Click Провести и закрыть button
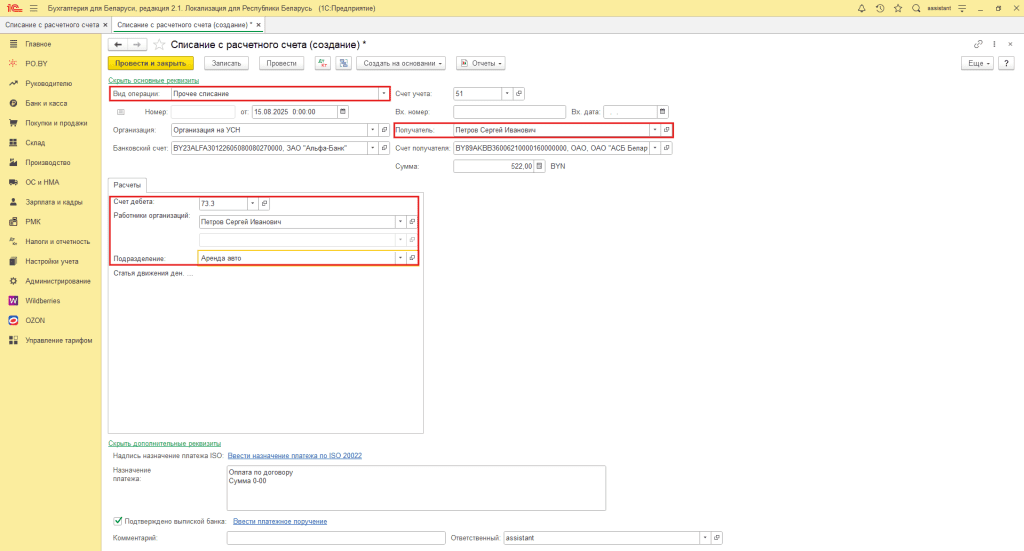Screen dimensions: 1024x551 tap(150, 63)
